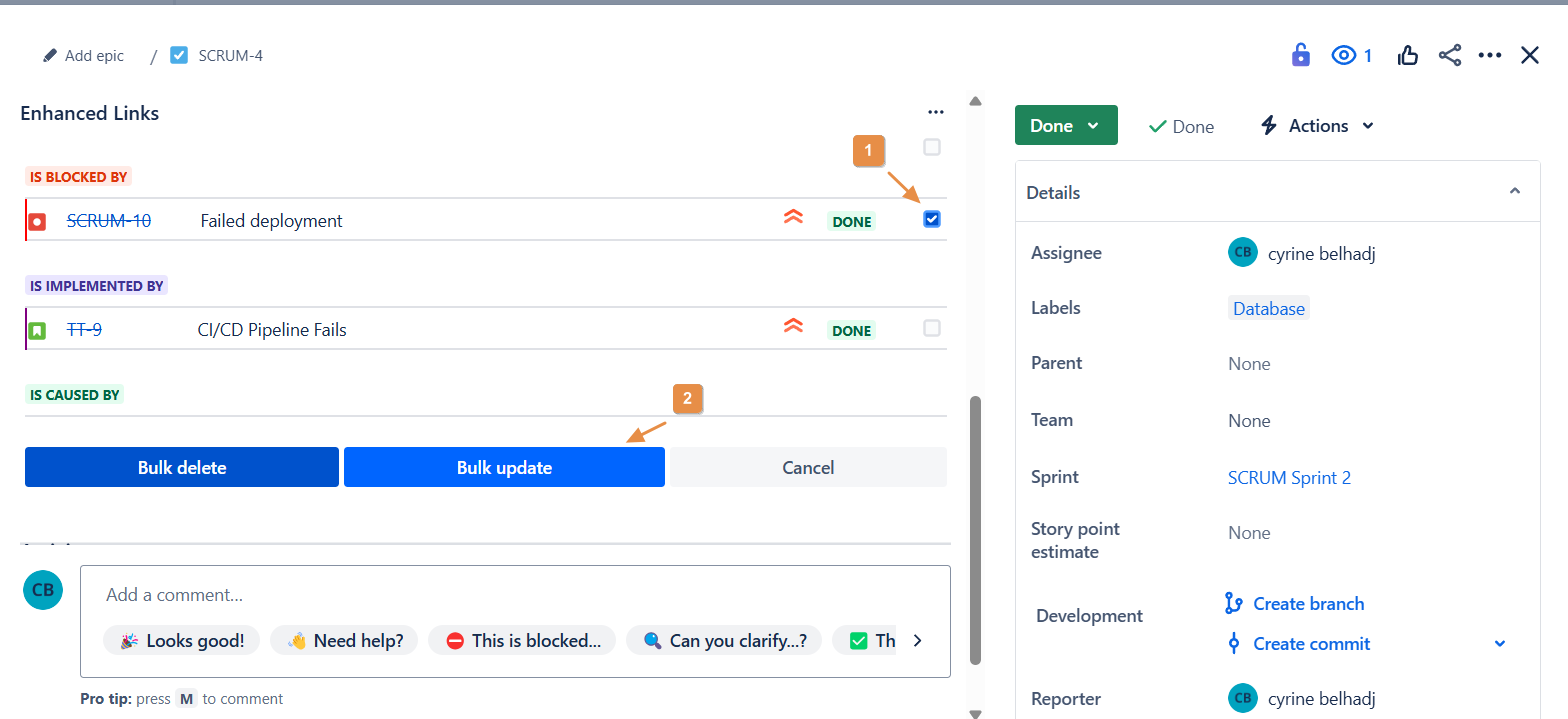Open the Done status dropdown
This screenshot has height=719, width=1568.
(1065, 125)
